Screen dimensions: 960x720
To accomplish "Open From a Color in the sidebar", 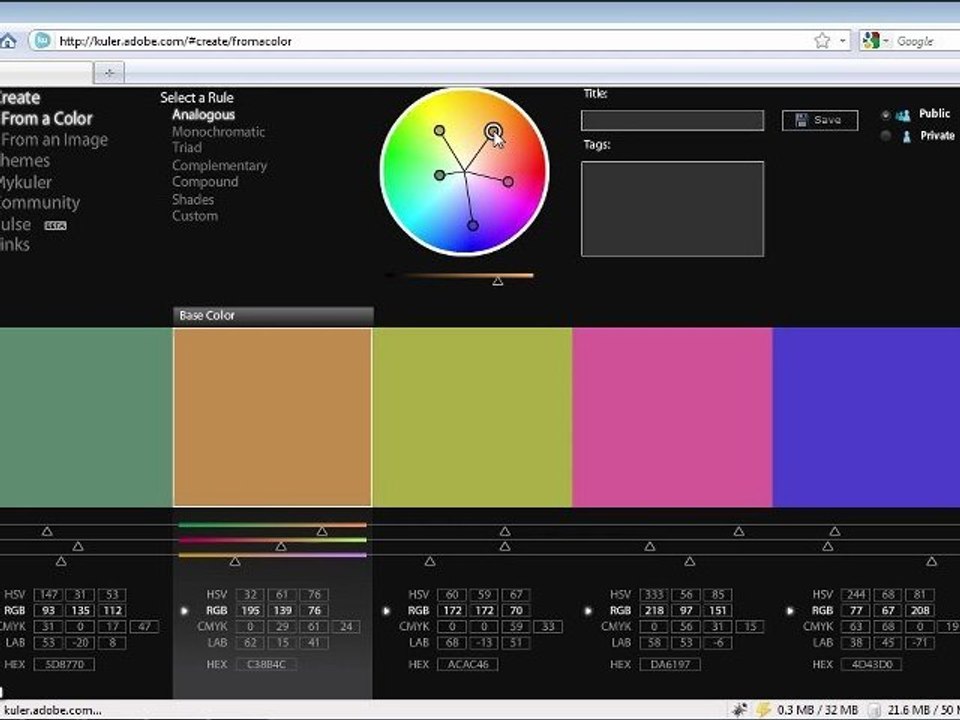I will click(47, 118).
